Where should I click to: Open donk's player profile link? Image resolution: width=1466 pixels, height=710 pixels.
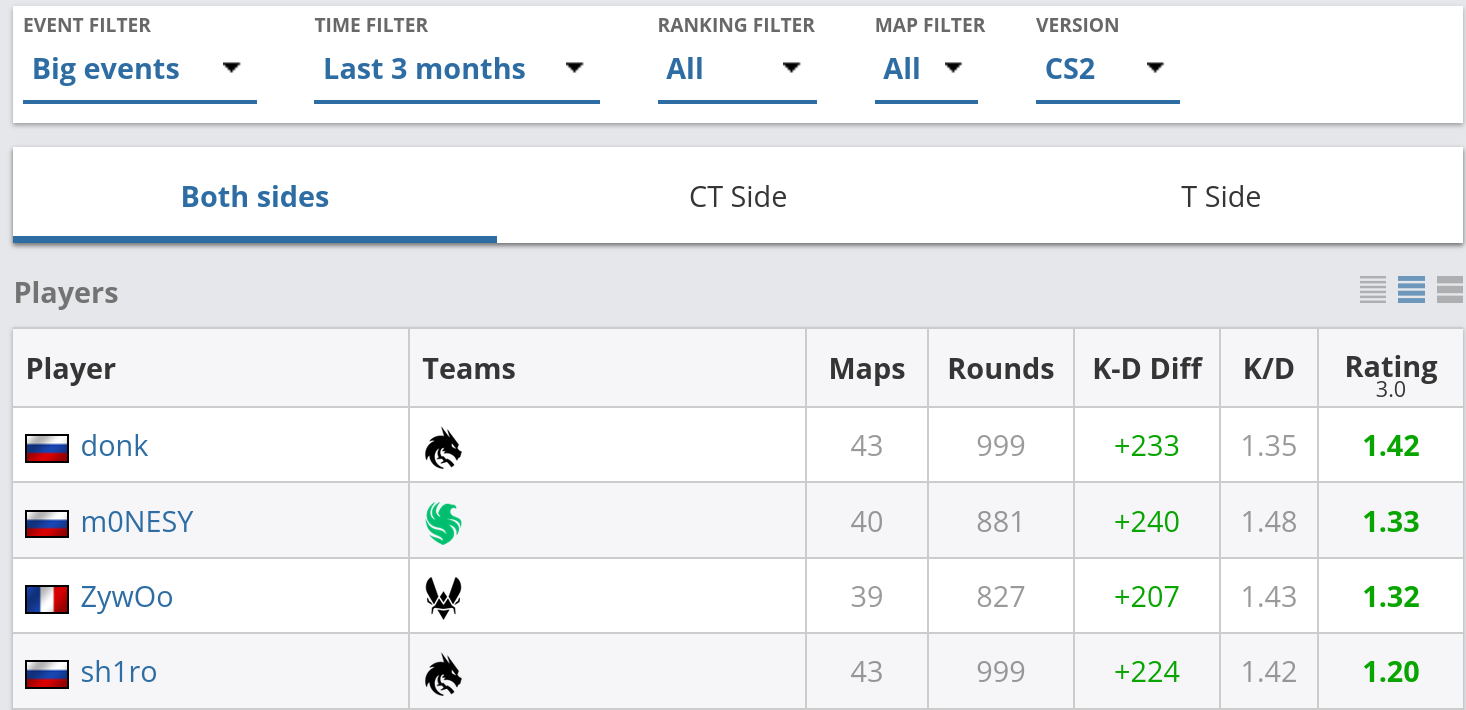tap(114, 446)
